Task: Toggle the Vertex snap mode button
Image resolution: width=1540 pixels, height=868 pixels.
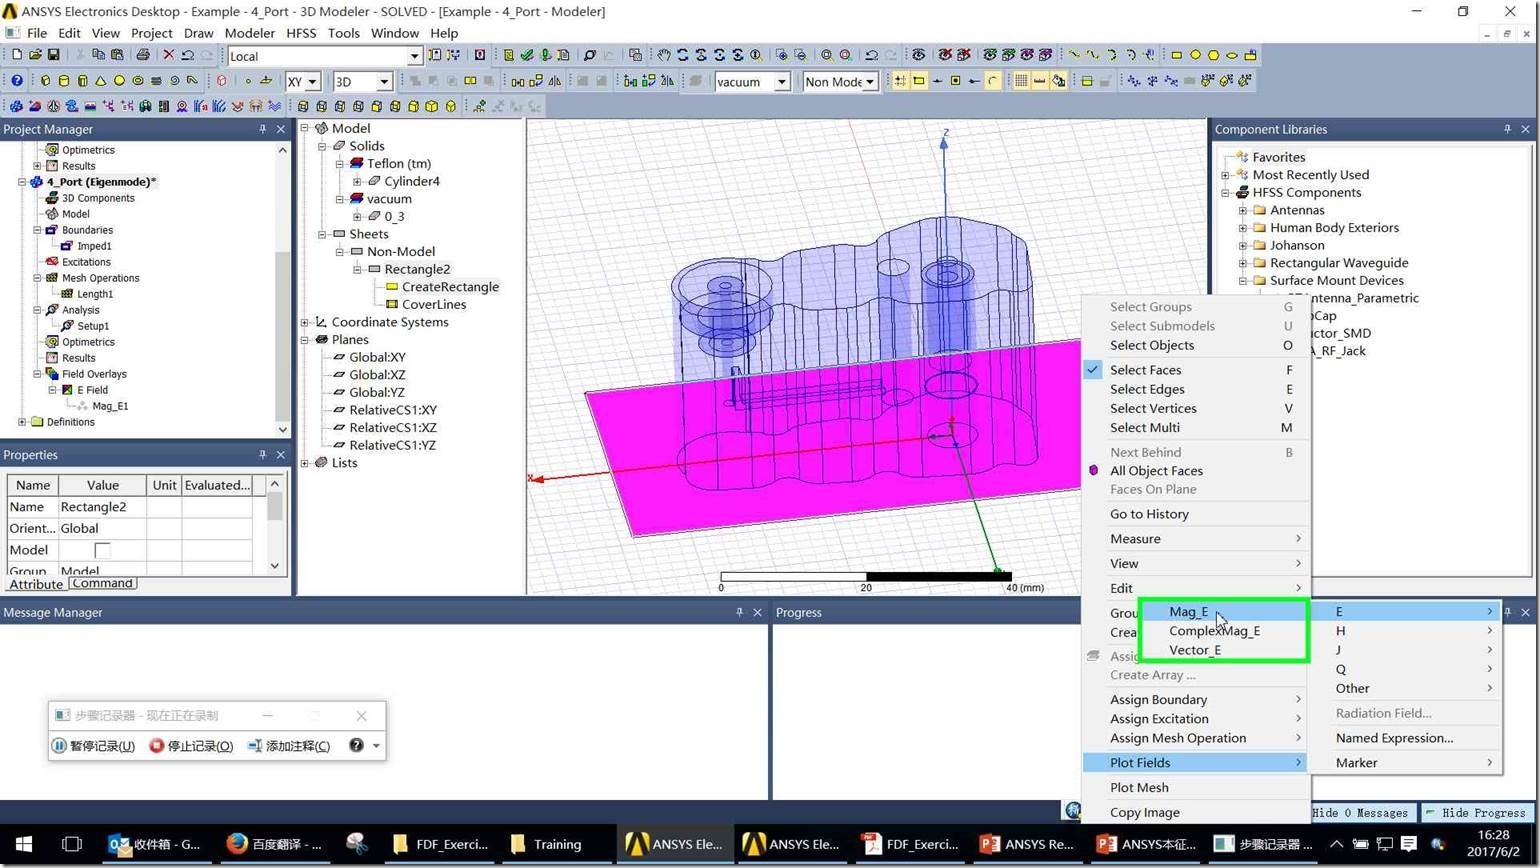Action: tap(918, 81)
